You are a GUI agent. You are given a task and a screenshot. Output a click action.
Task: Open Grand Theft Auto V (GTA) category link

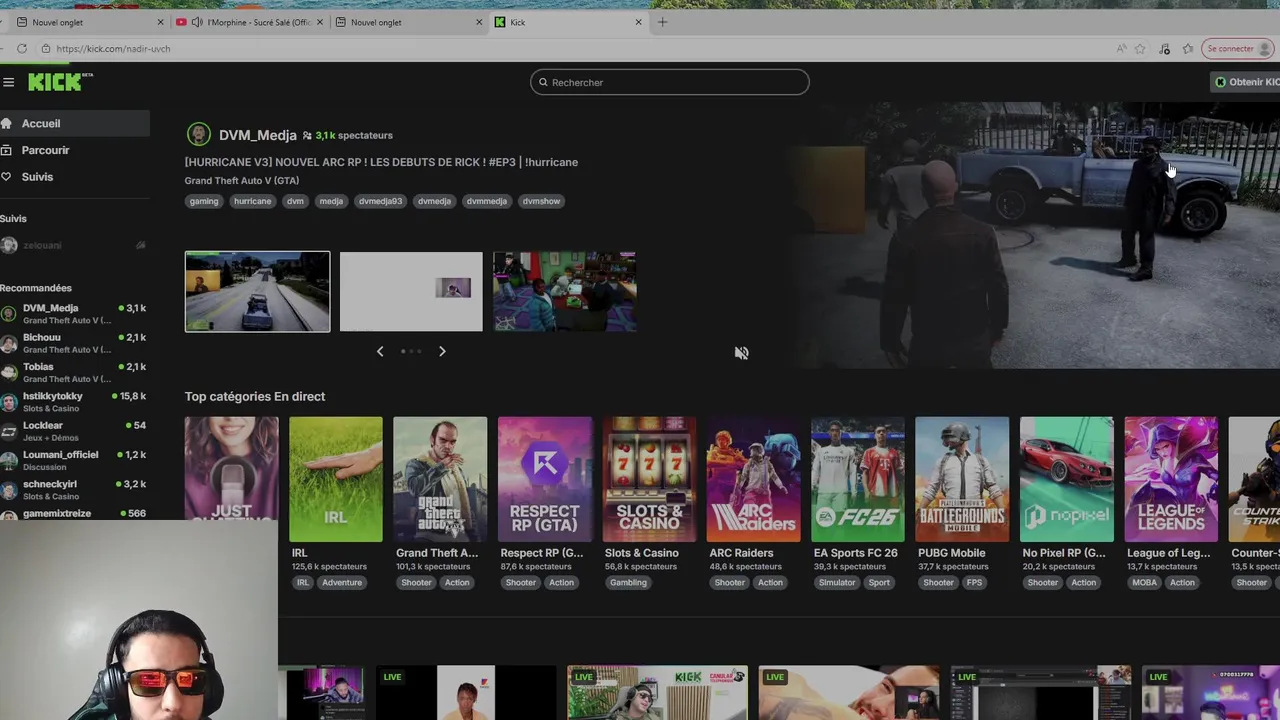click(242, 181)
